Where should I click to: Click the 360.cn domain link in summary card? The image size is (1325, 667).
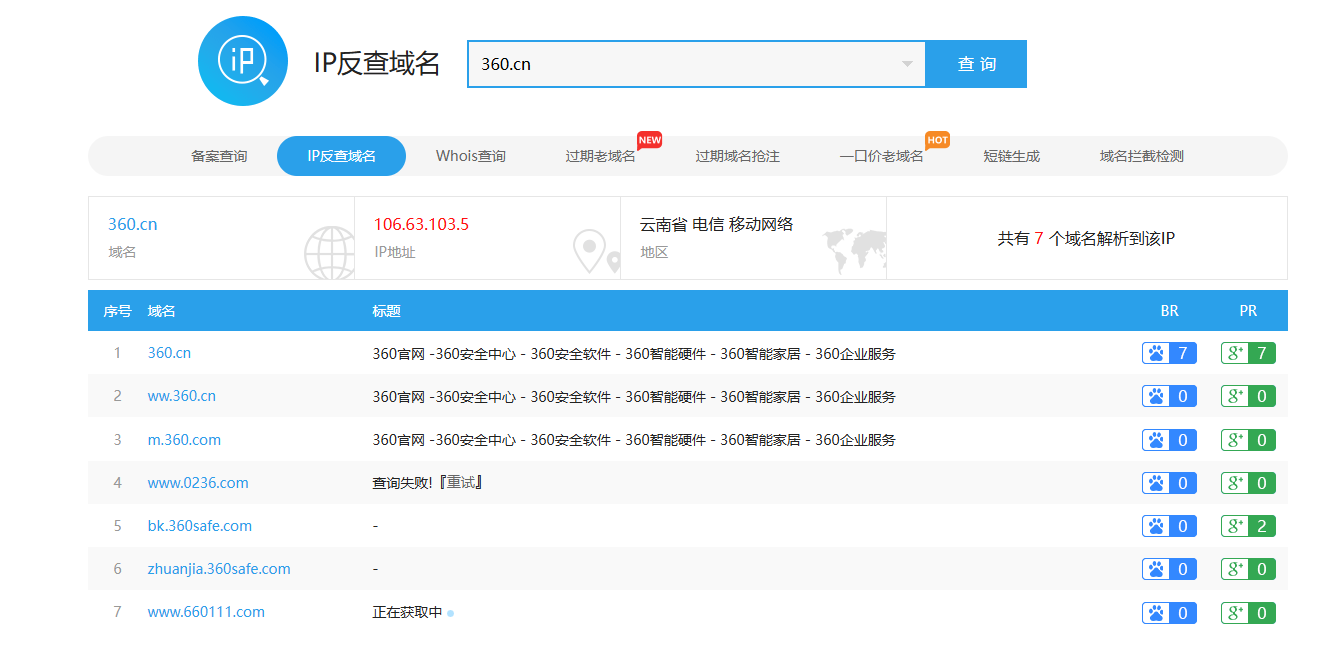coord(133,224)
